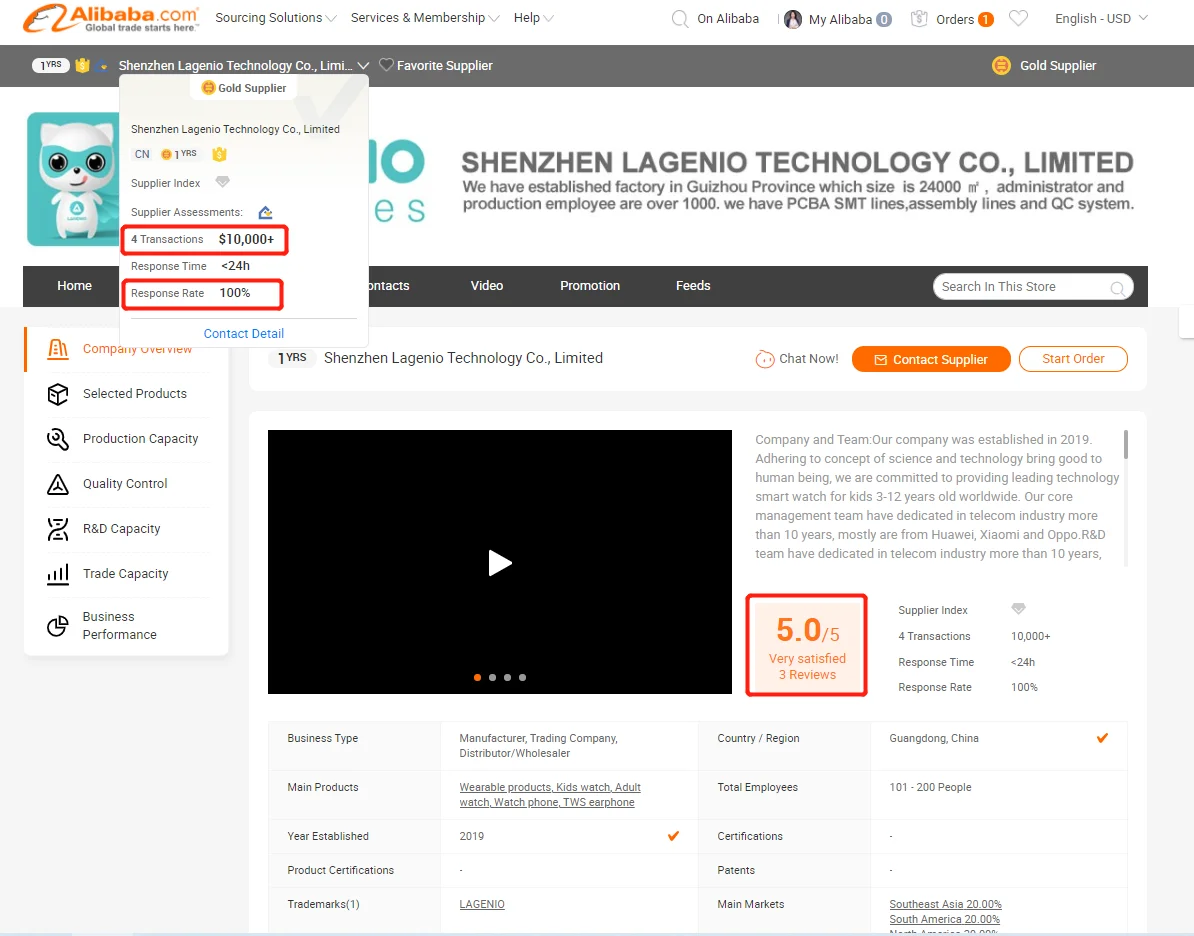Open the Promotion store tab
Screen dimensions: 1194x936
590,286
